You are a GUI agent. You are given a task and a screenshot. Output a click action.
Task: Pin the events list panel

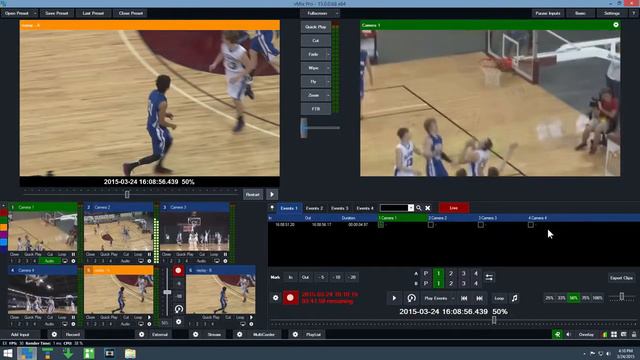click(x=272, y=208)
